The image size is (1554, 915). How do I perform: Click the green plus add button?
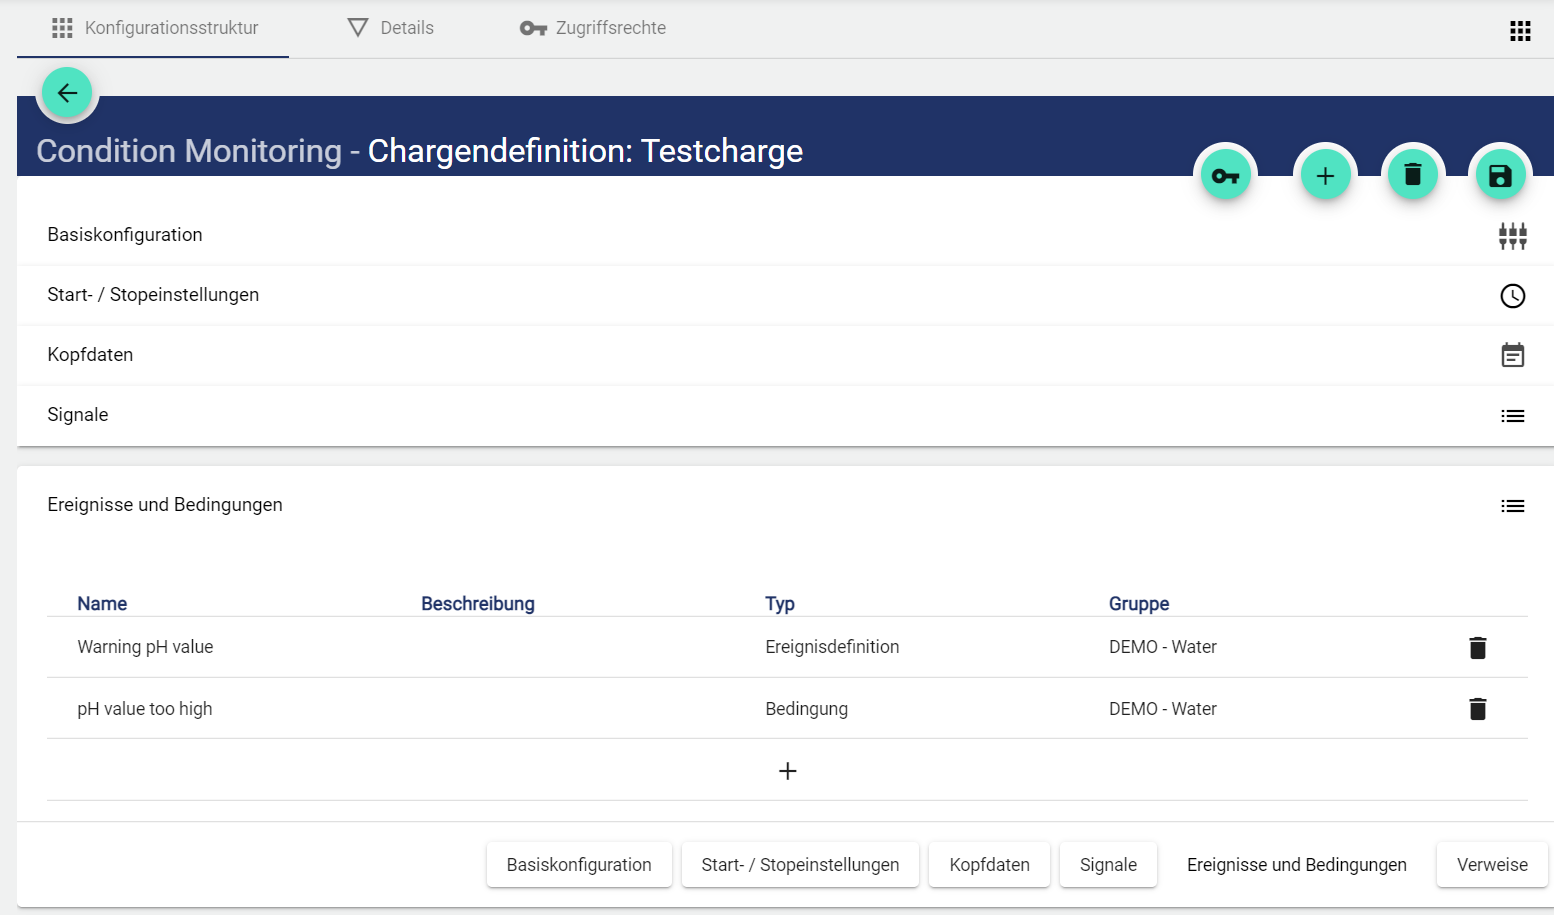tap(1325, 176)
